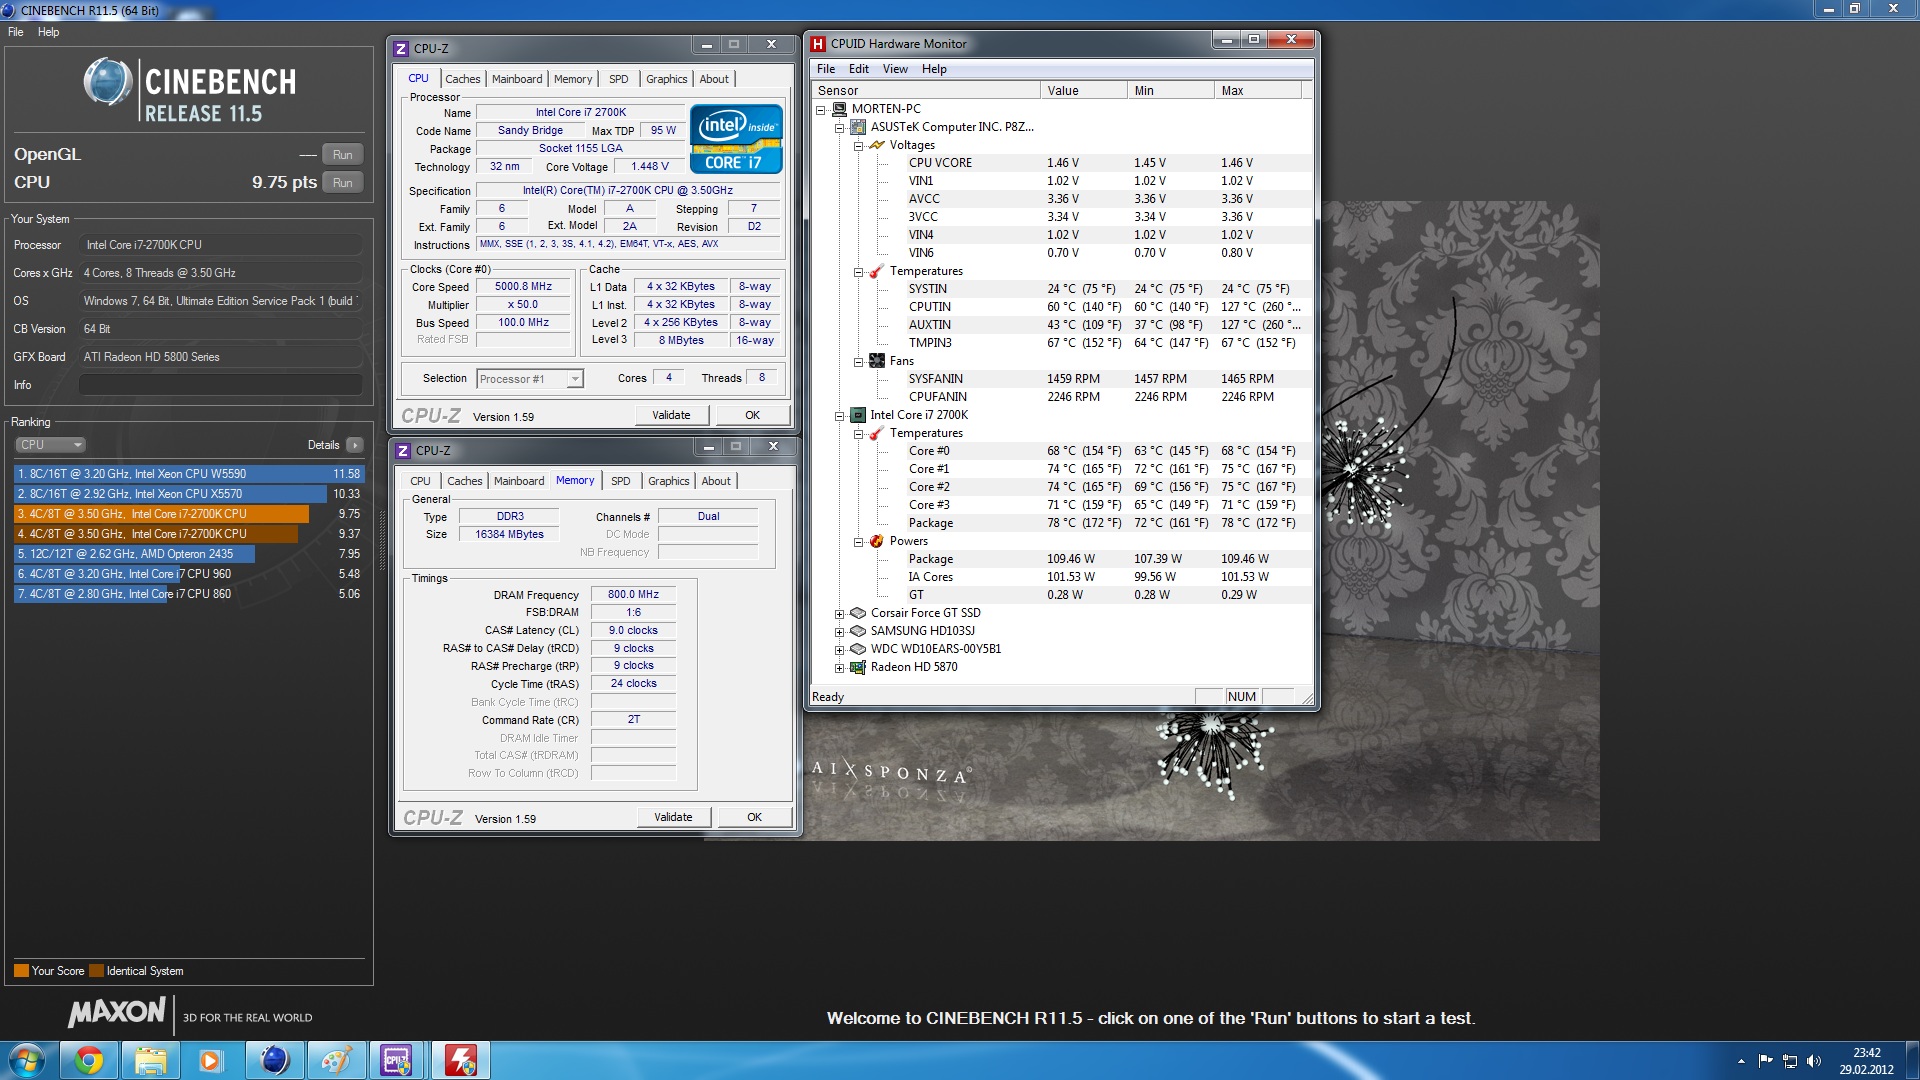
Task: Click the Corsair Force GT SSD drive icon
Action: click(858, 613)
